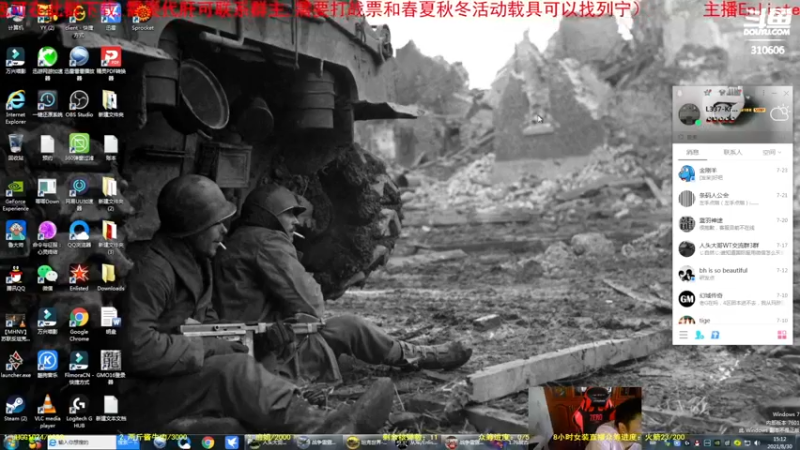
Task: Click the QQ main menu hamburger icon
Action: coord(683,335)
